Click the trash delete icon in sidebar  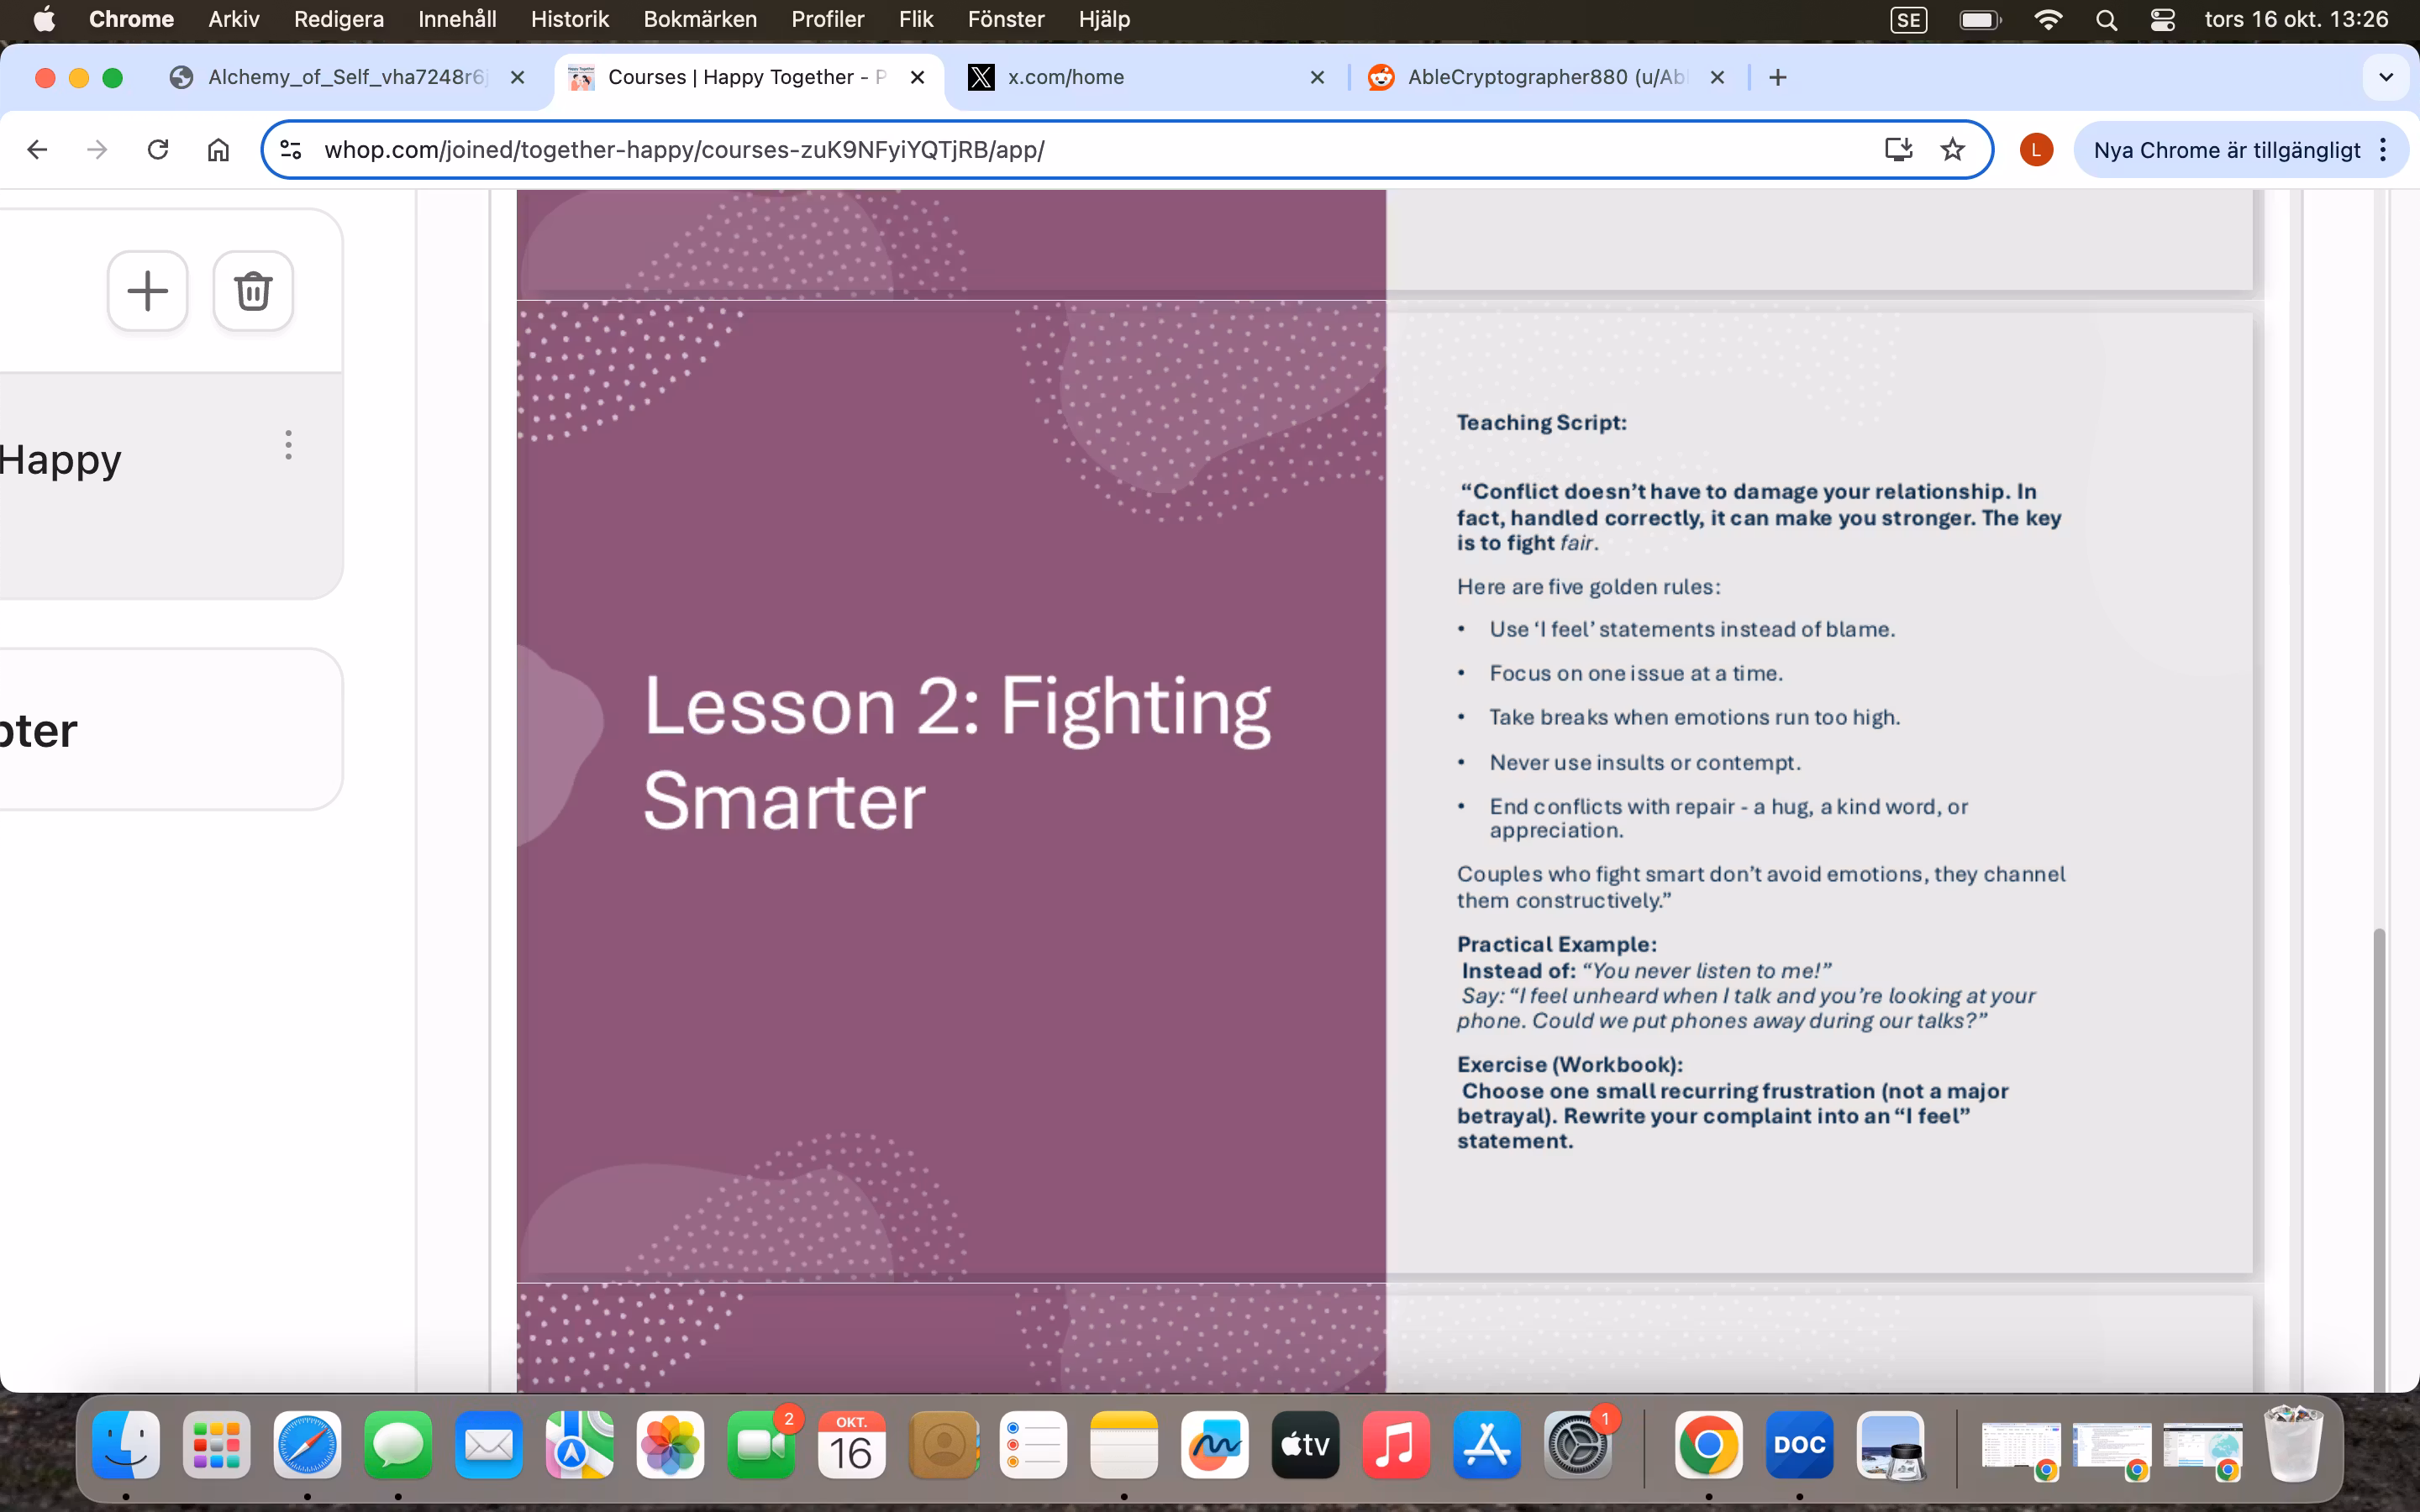coord(253,291)
